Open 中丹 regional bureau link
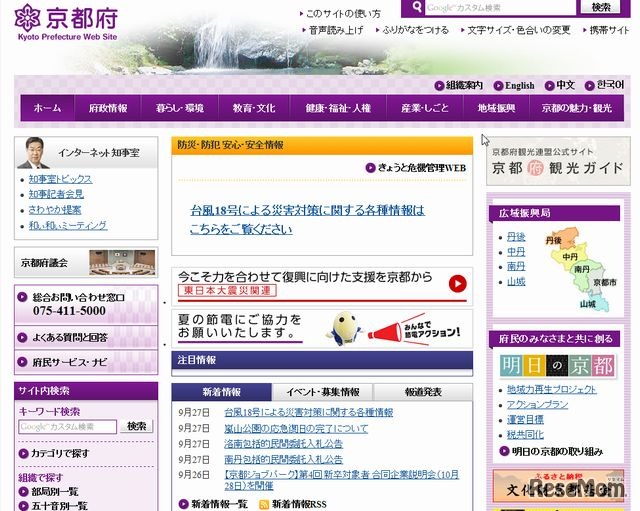The image size is (640, 511). point(516,252)
